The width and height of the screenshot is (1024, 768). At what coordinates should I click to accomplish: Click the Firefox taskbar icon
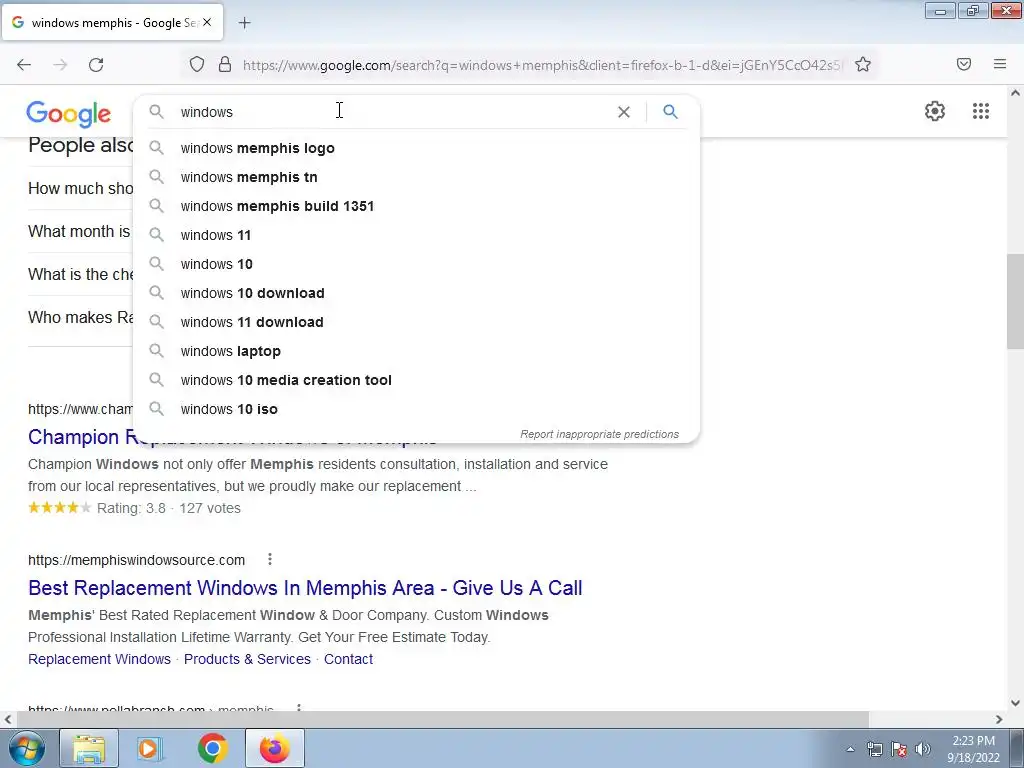[x=274, y=748]
